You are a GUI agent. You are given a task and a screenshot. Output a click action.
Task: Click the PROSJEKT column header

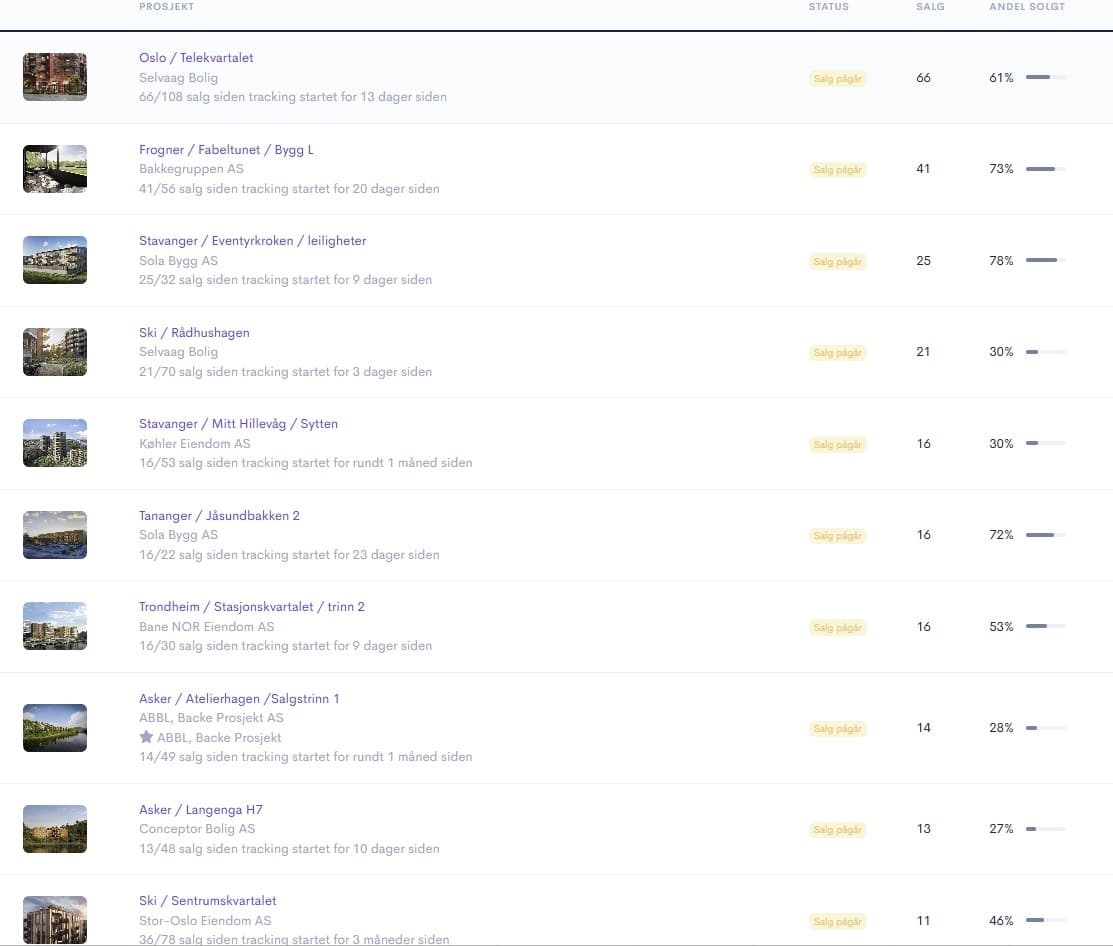coord(166,6)
